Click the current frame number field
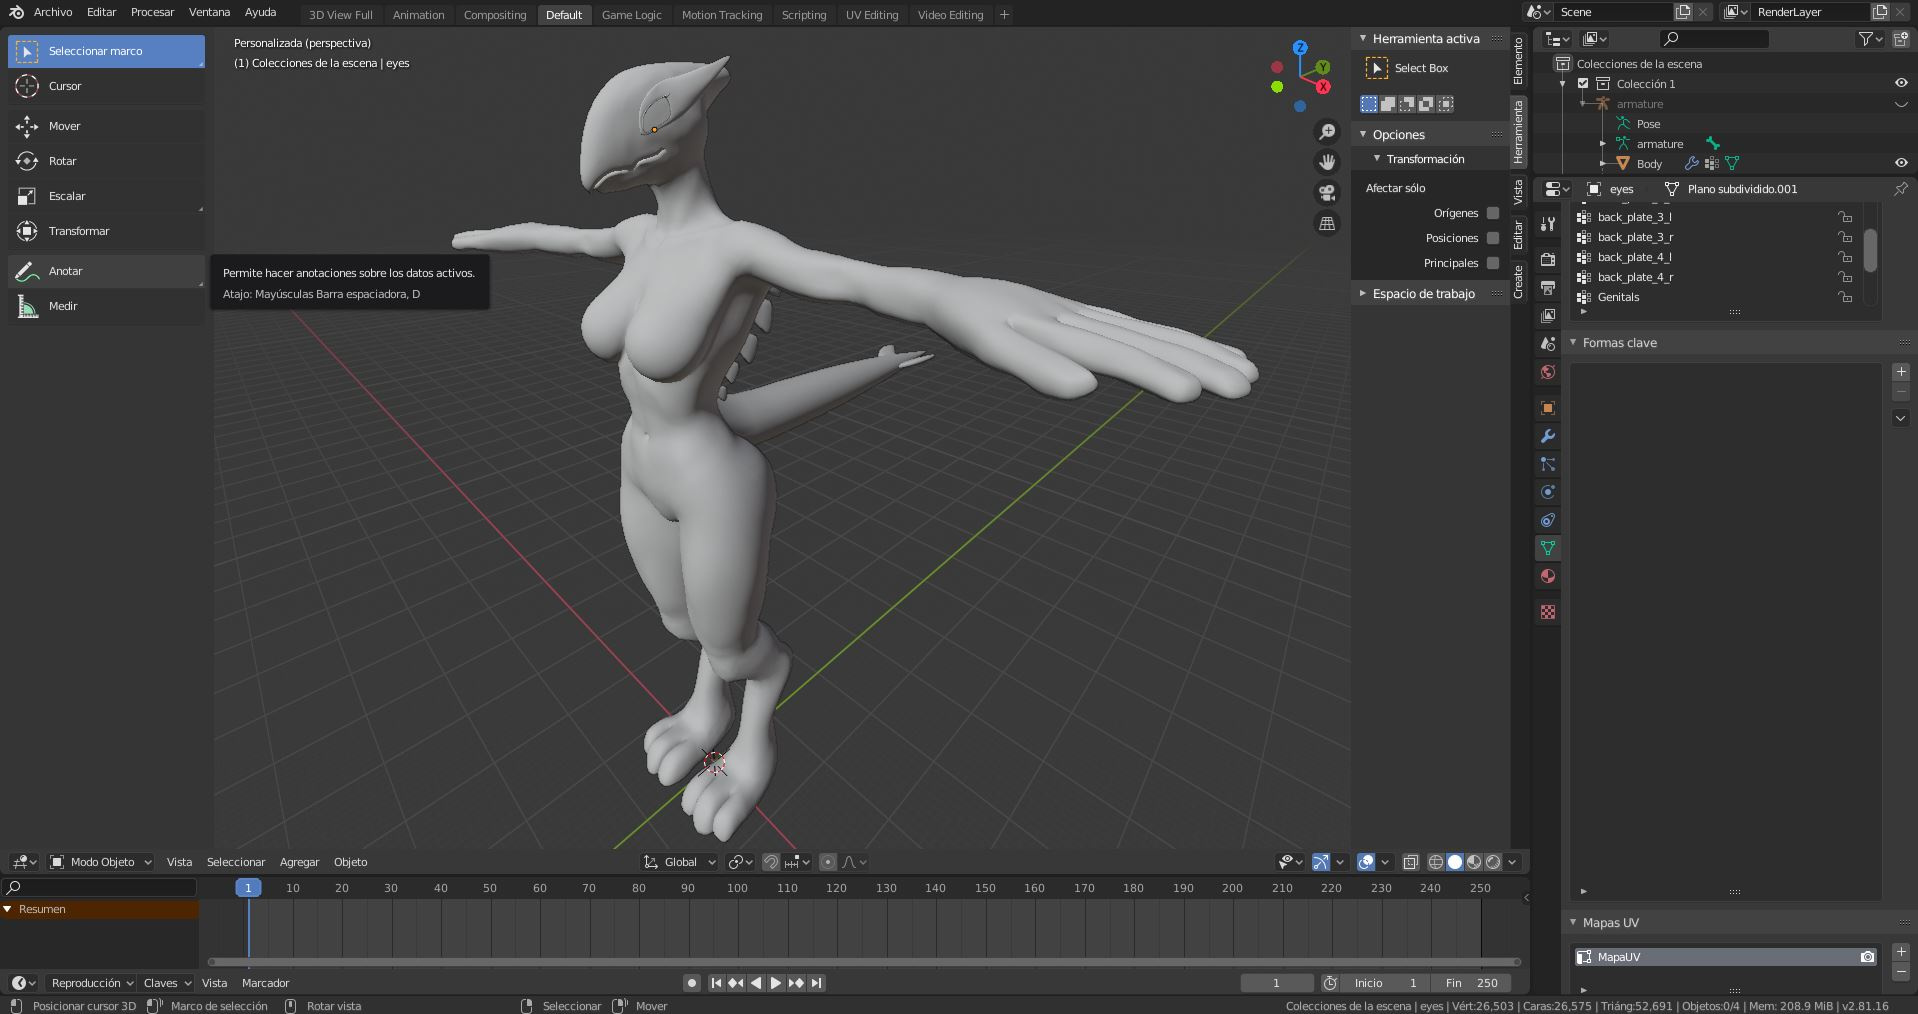Viewport: 1918px width, 1014px height. click(x=1277, y=983)
